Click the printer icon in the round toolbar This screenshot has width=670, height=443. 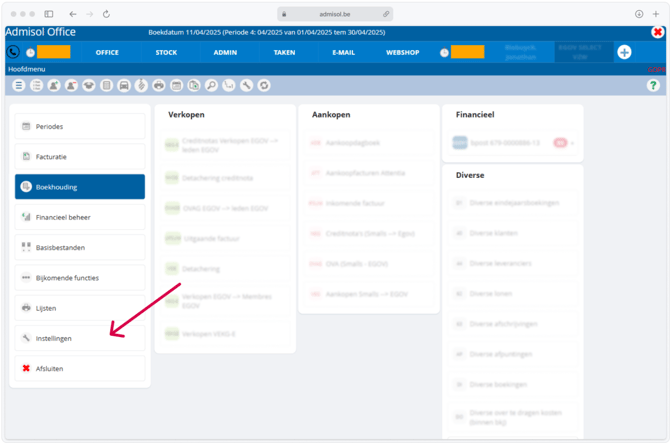click(159, 85)
